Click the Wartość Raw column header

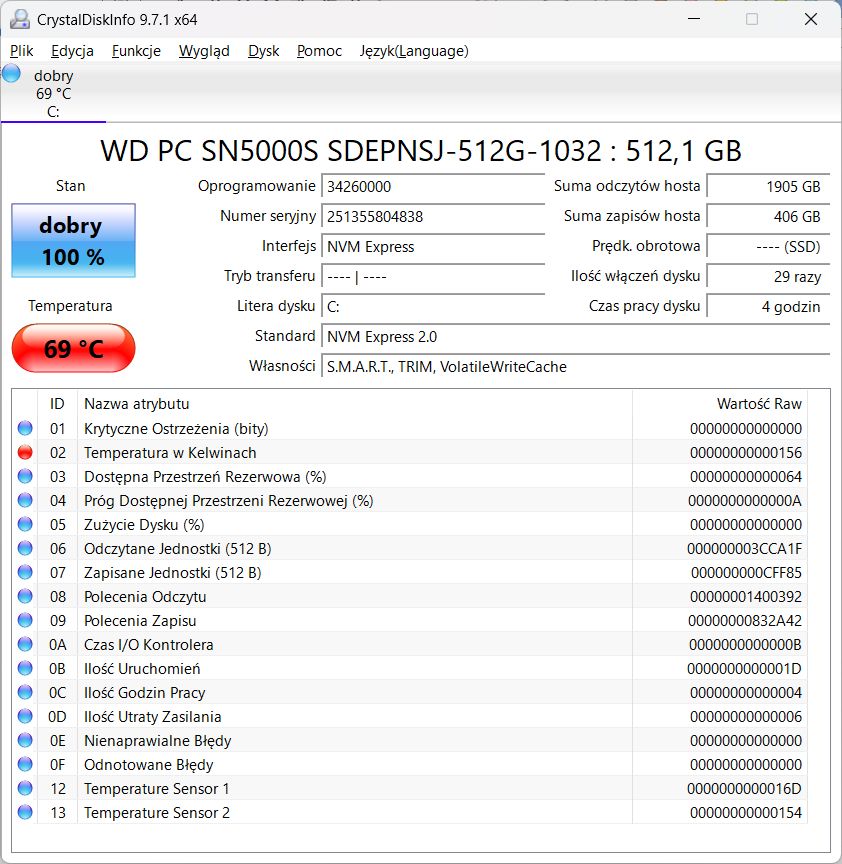click(x=720, y=404)
